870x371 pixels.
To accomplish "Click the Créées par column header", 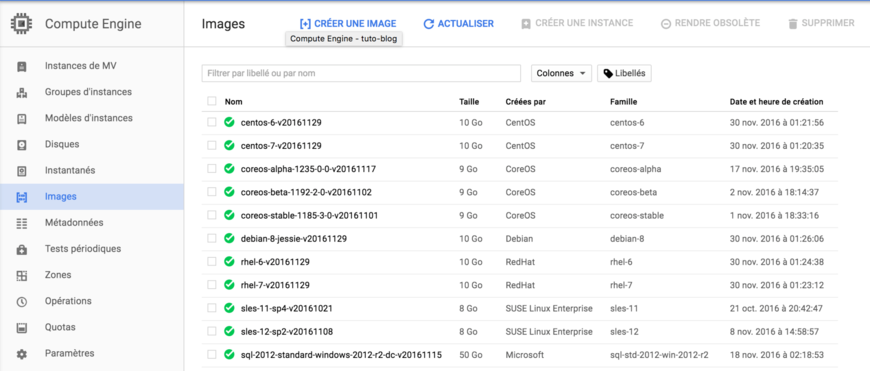I will click(525, 101).
